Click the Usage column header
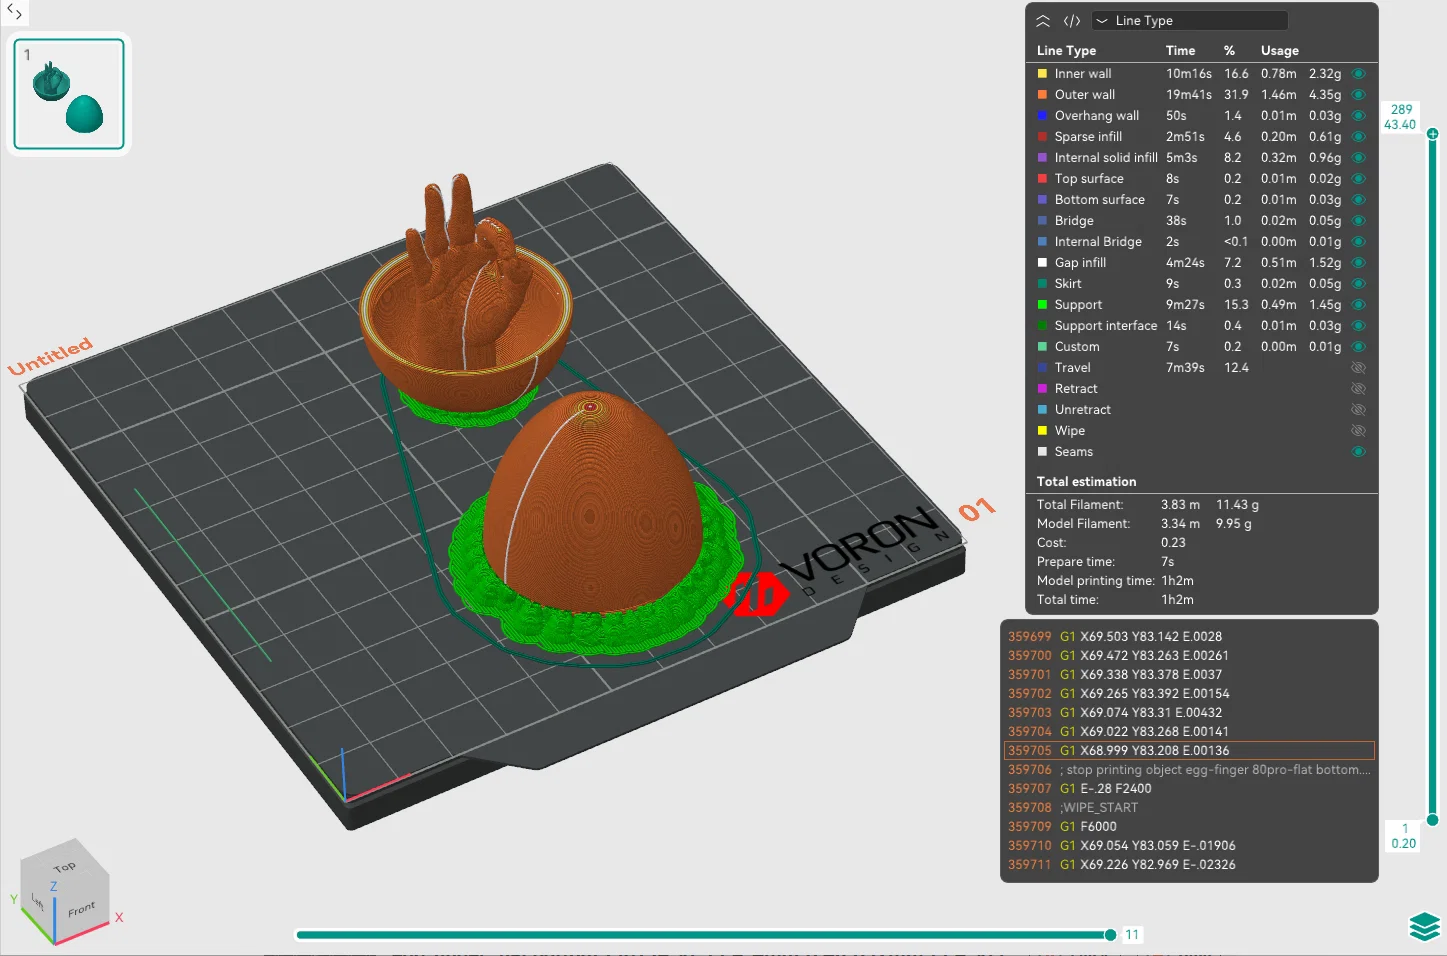 click(1280, 51)
